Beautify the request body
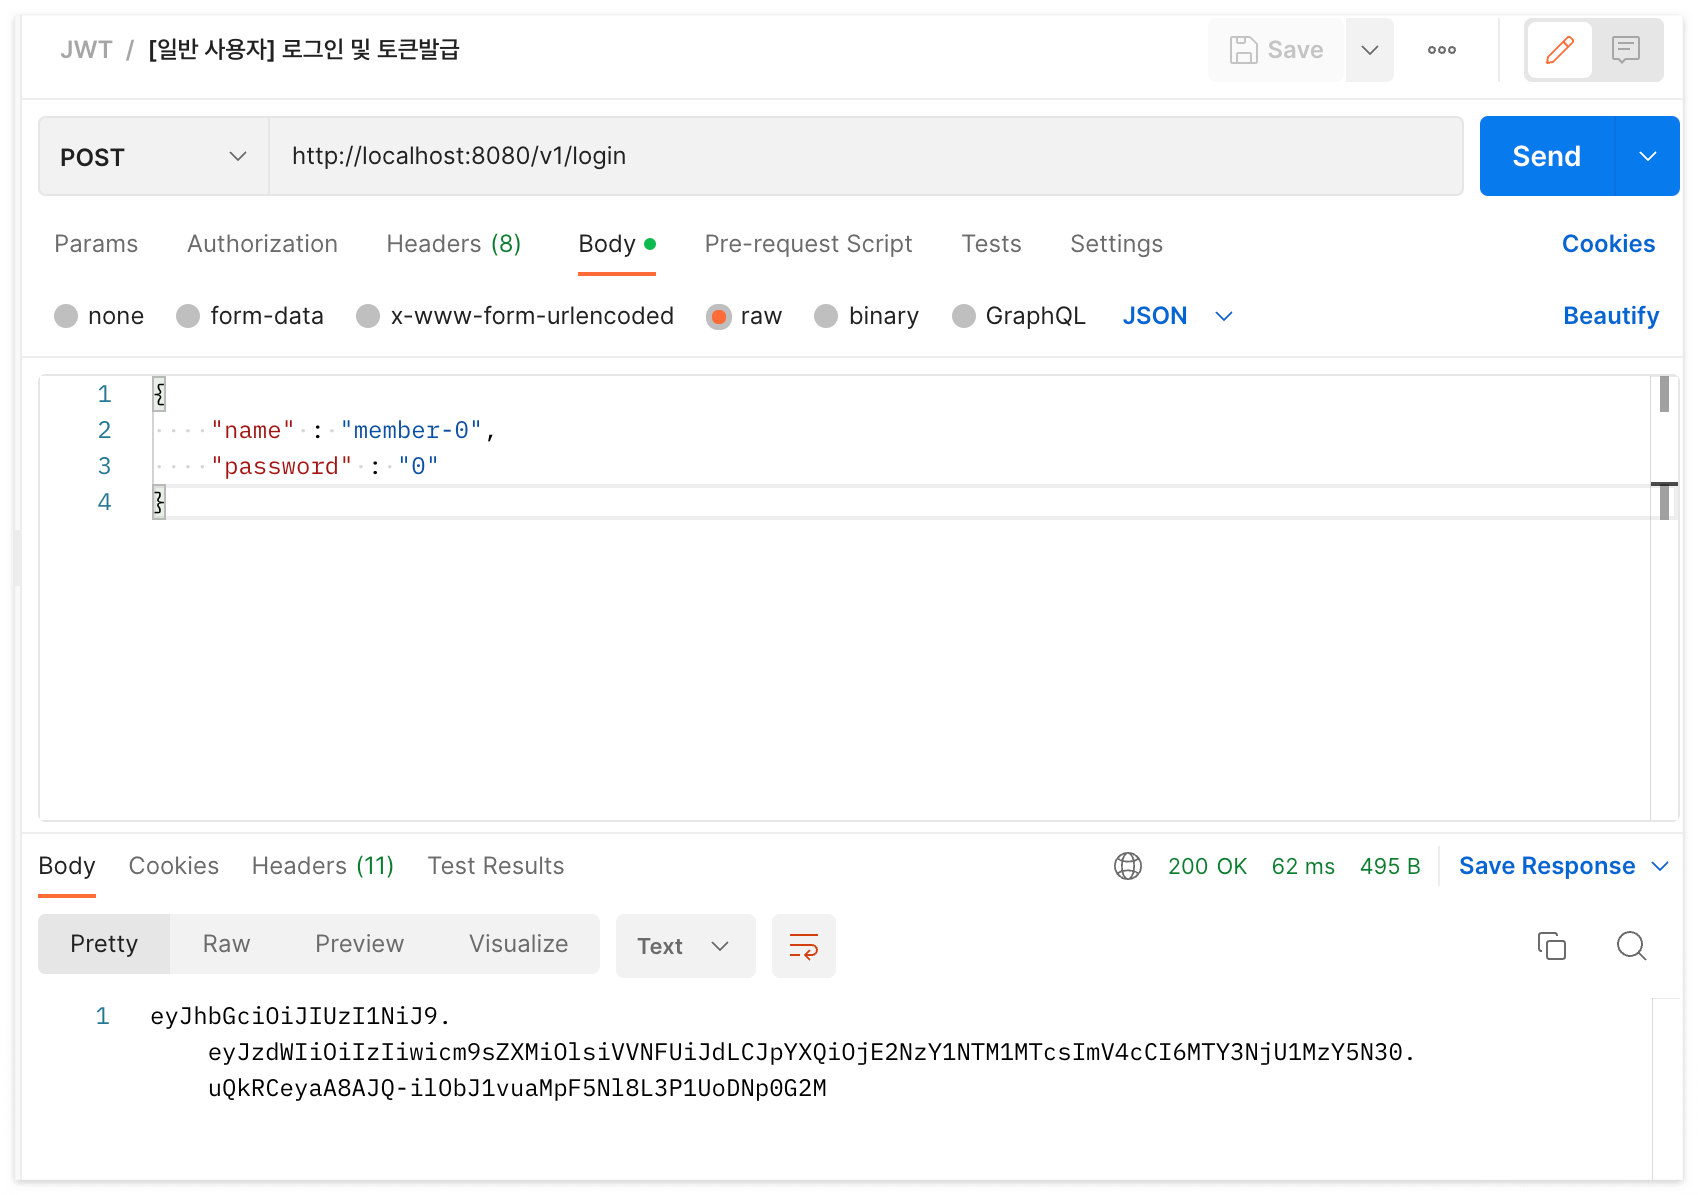 1611,316
